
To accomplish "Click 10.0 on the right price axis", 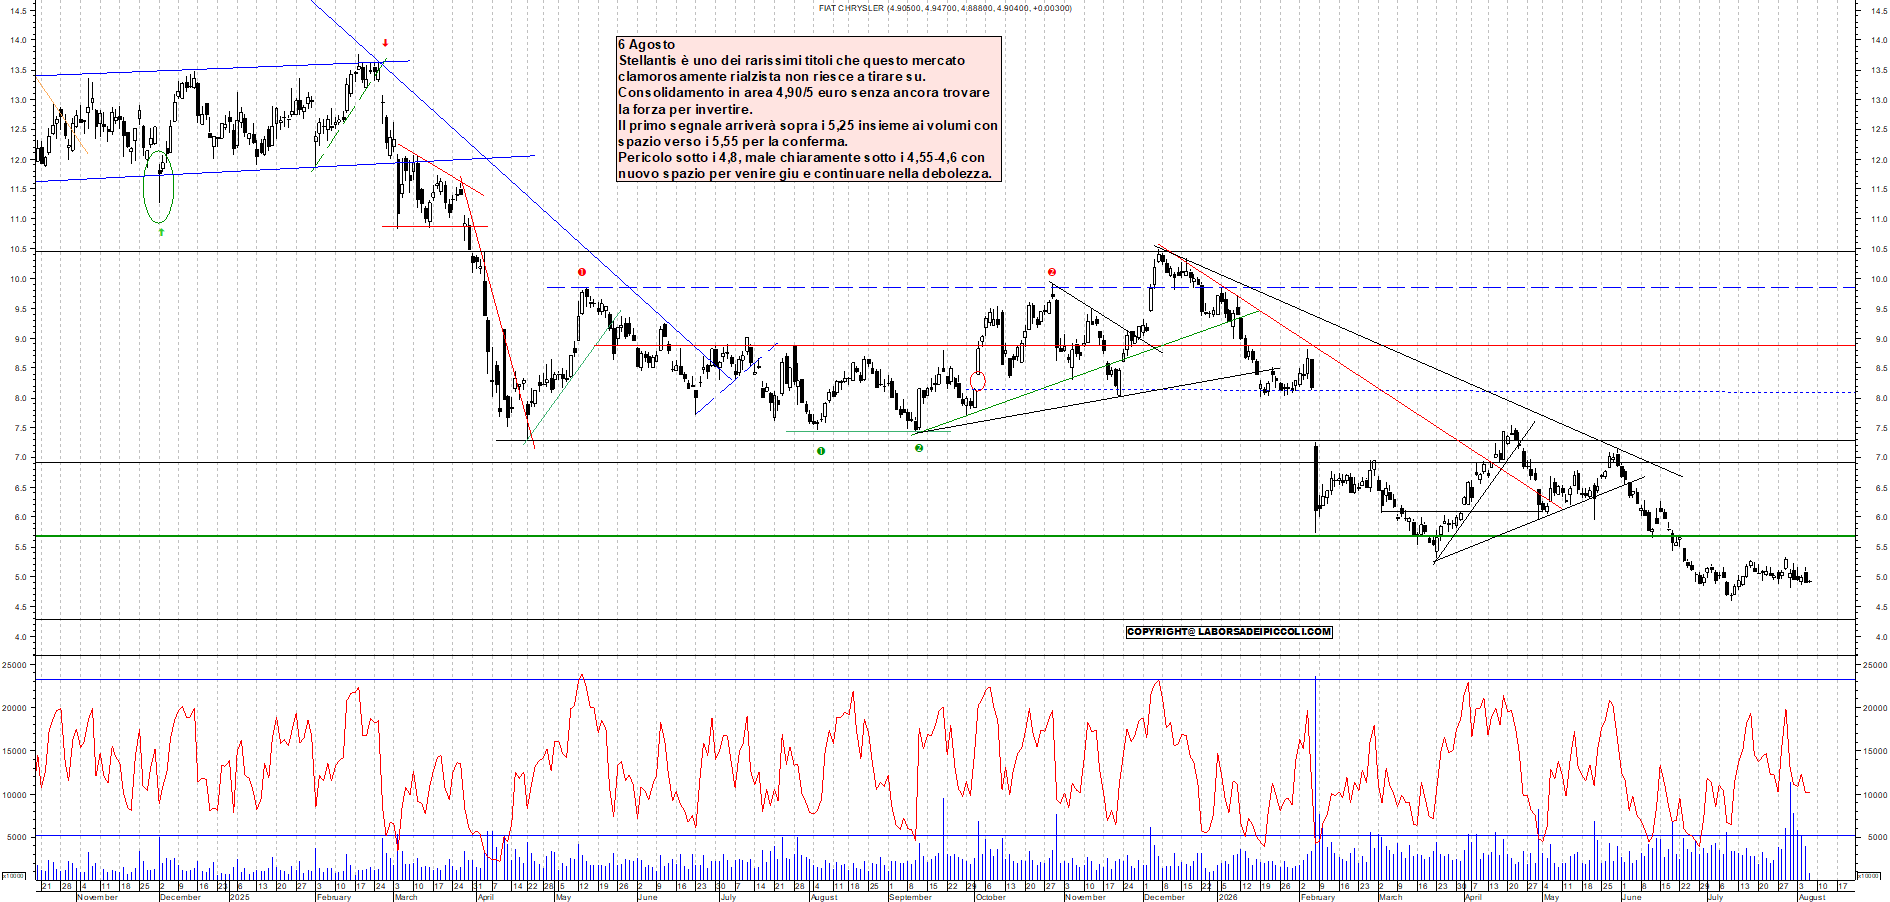I will [x=1879, y=280].
